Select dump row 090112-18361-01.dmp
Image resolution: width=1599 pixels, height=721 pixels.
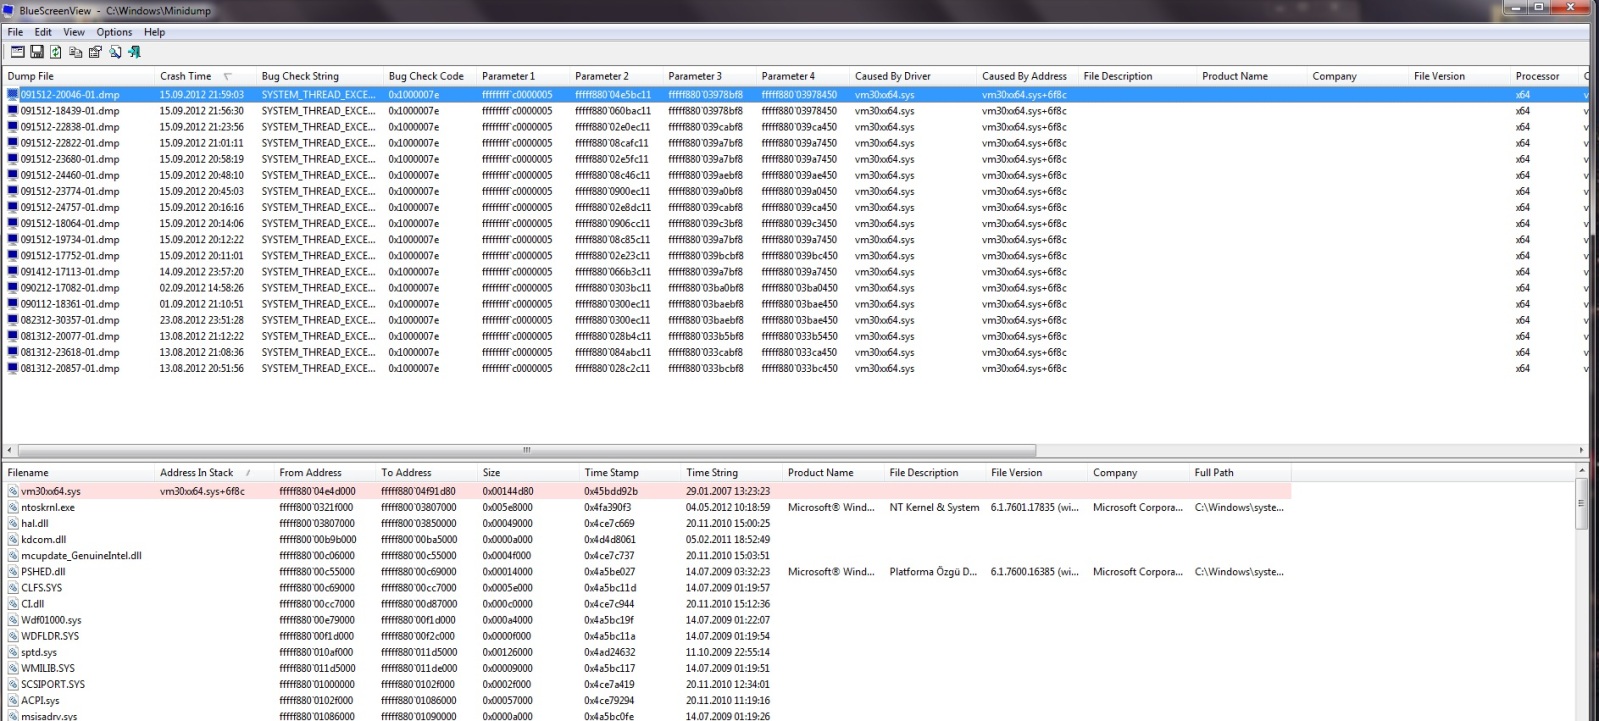coord(794,304)
